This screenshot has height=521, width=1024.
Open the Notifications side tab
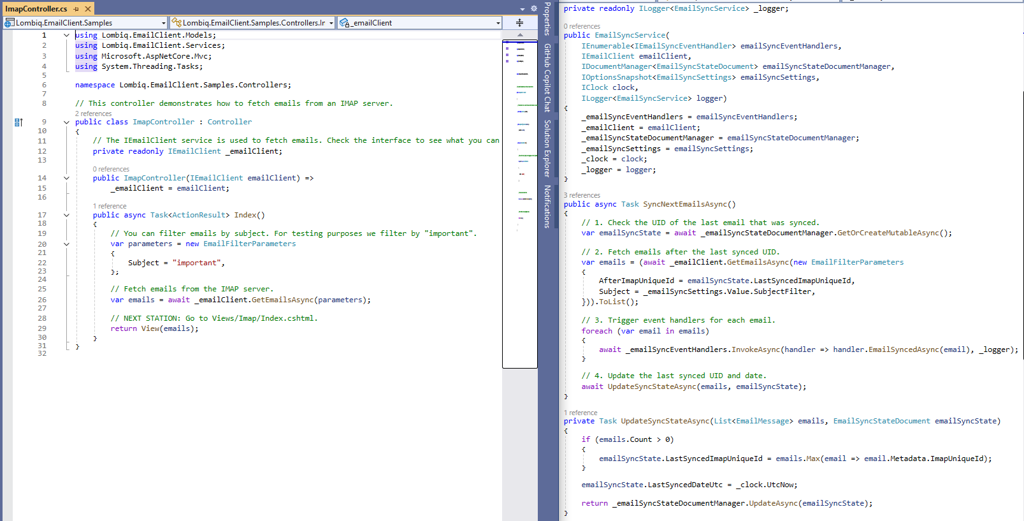pyautogui.click(x=547, y=206)
